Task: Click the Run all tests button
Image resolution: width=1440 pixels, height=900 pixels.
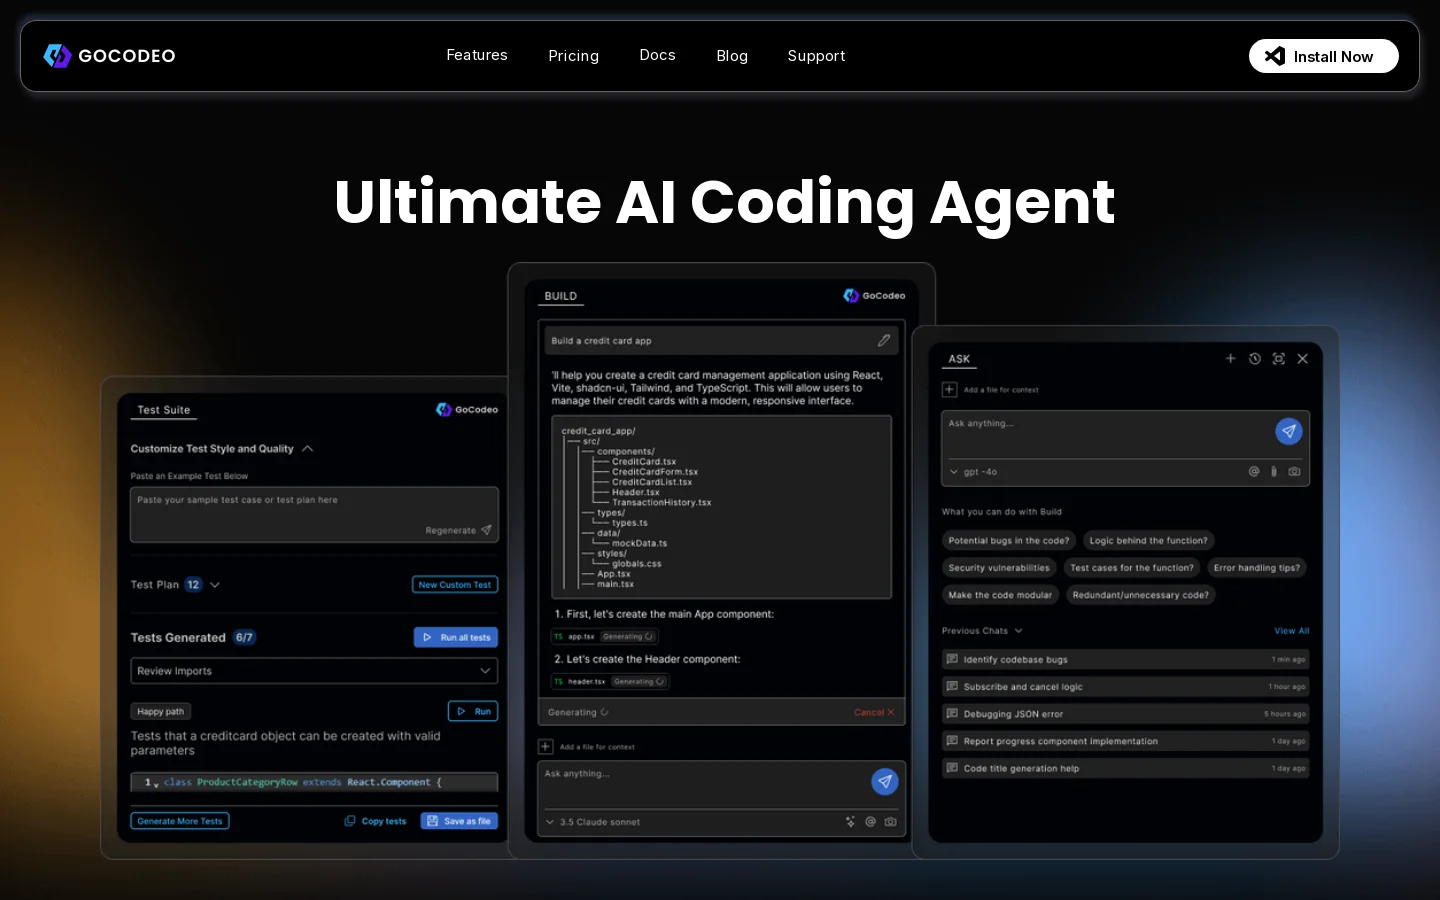Action: (x=456, y=637)
